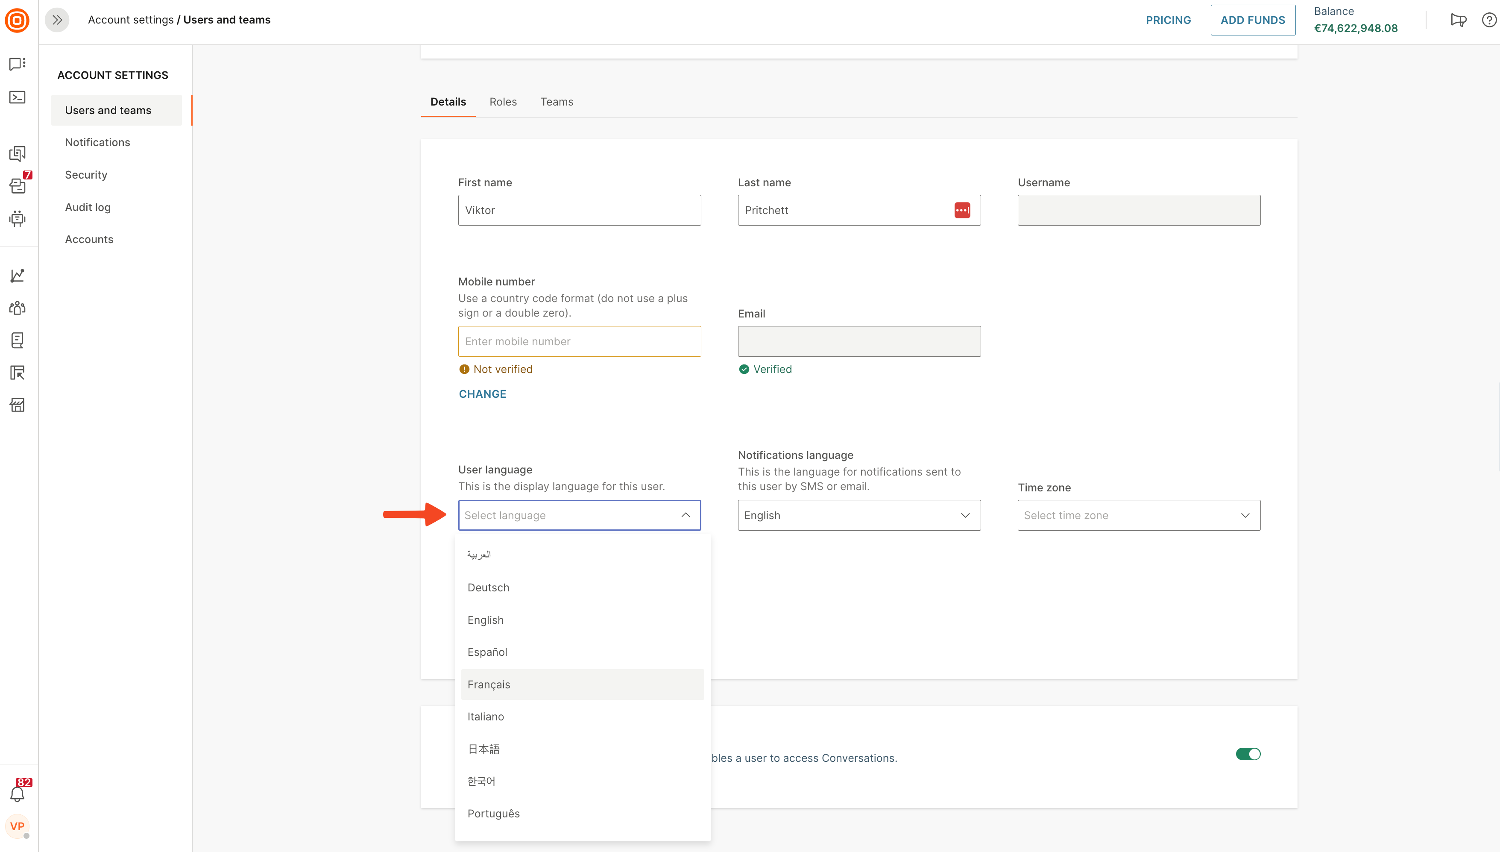
Task: Collapse the User language dropdown
Action: point(685,515)
